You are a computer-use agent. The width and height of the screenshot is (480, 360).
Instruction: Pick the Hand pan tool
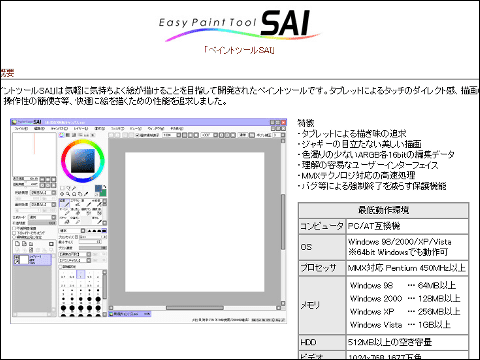(x=80, y=194)
